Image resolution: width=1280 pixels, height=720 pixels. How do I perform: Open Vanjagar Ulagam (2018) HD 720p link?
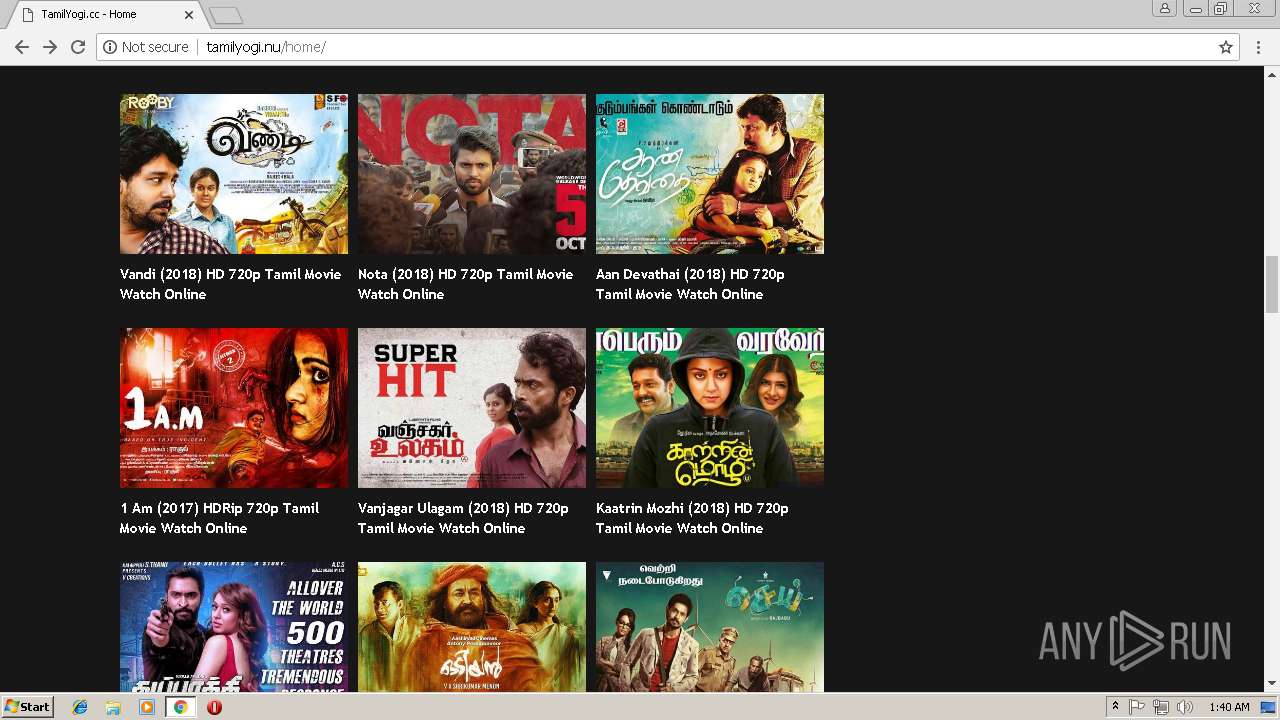point(463,518)
